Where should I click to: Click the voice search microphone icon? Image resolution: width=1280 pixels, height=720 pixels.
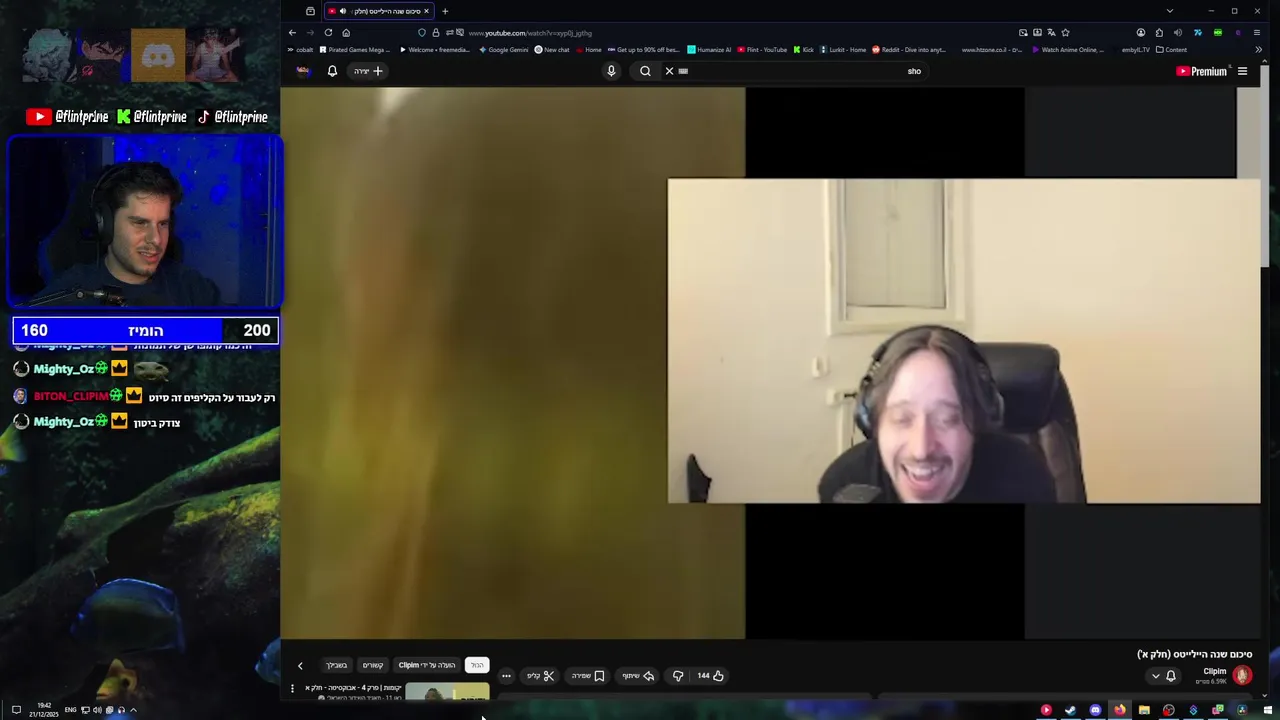coord(611,71)
